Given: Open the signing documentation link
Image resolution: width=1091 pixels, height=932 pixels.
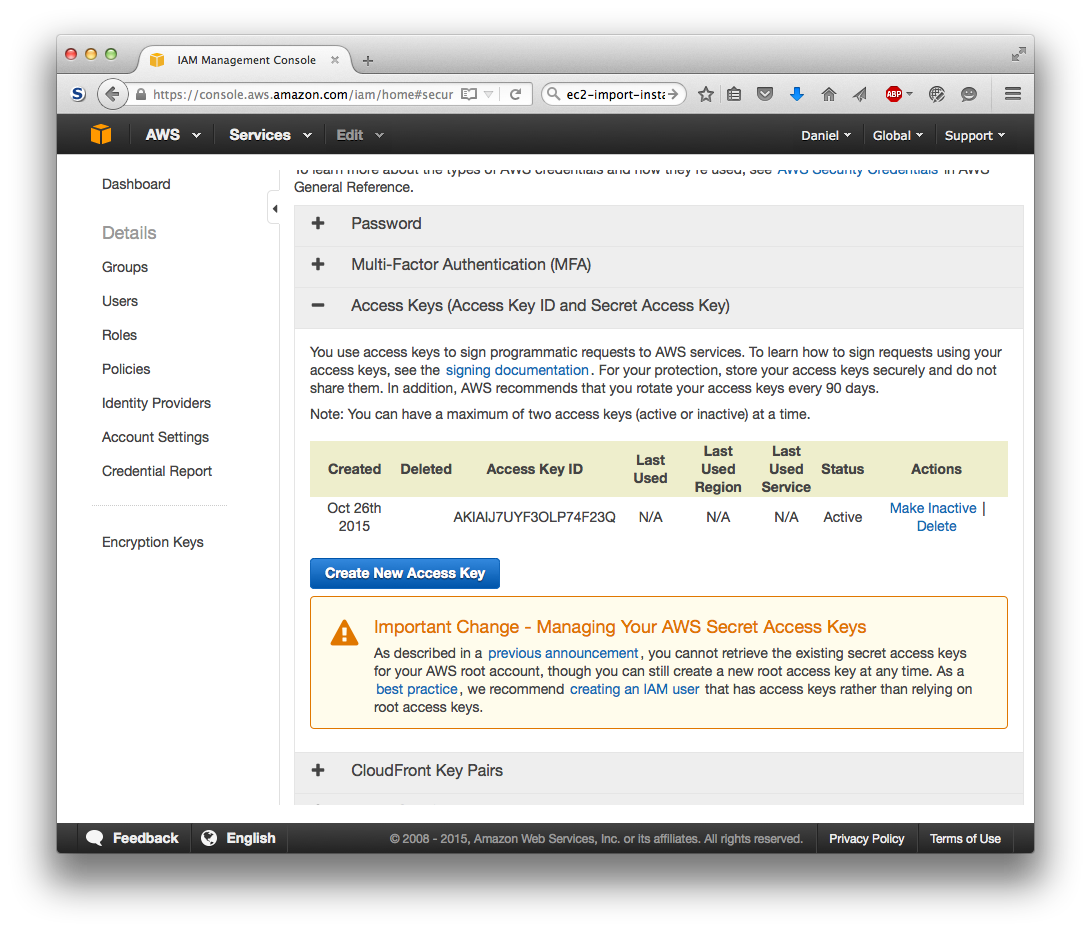Looking at the screenshot, I should (x=517, y=370).
